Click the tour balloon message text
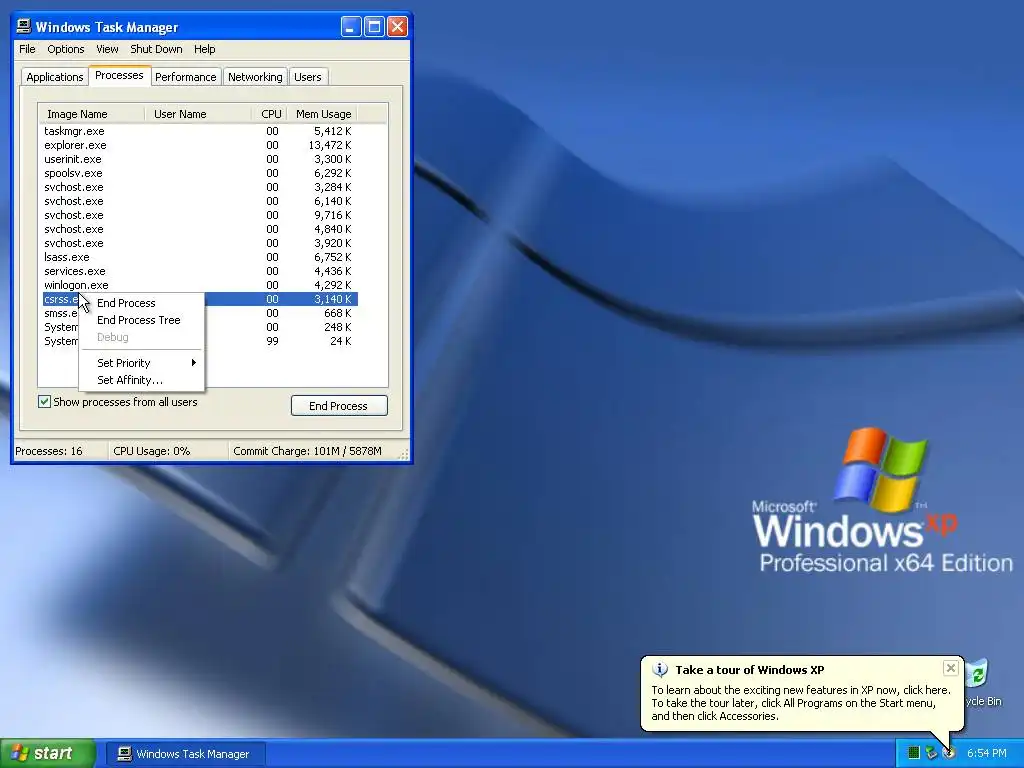The width and height of the screenshot is (1024, 768). click(x=801, y=703)
